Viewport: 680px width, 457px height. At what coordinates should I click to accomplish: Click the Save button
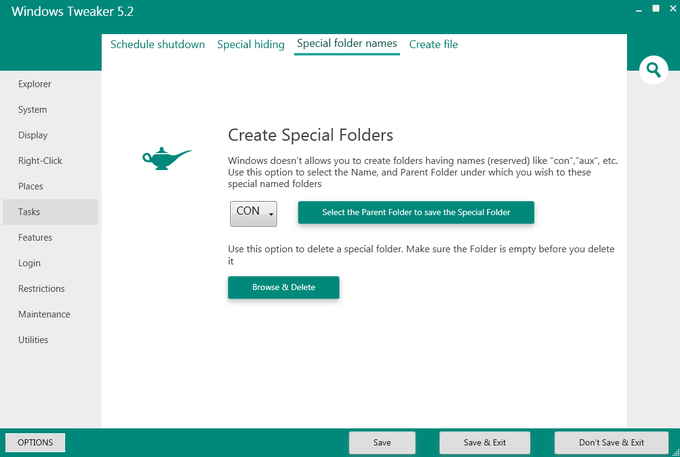(382, 443)
